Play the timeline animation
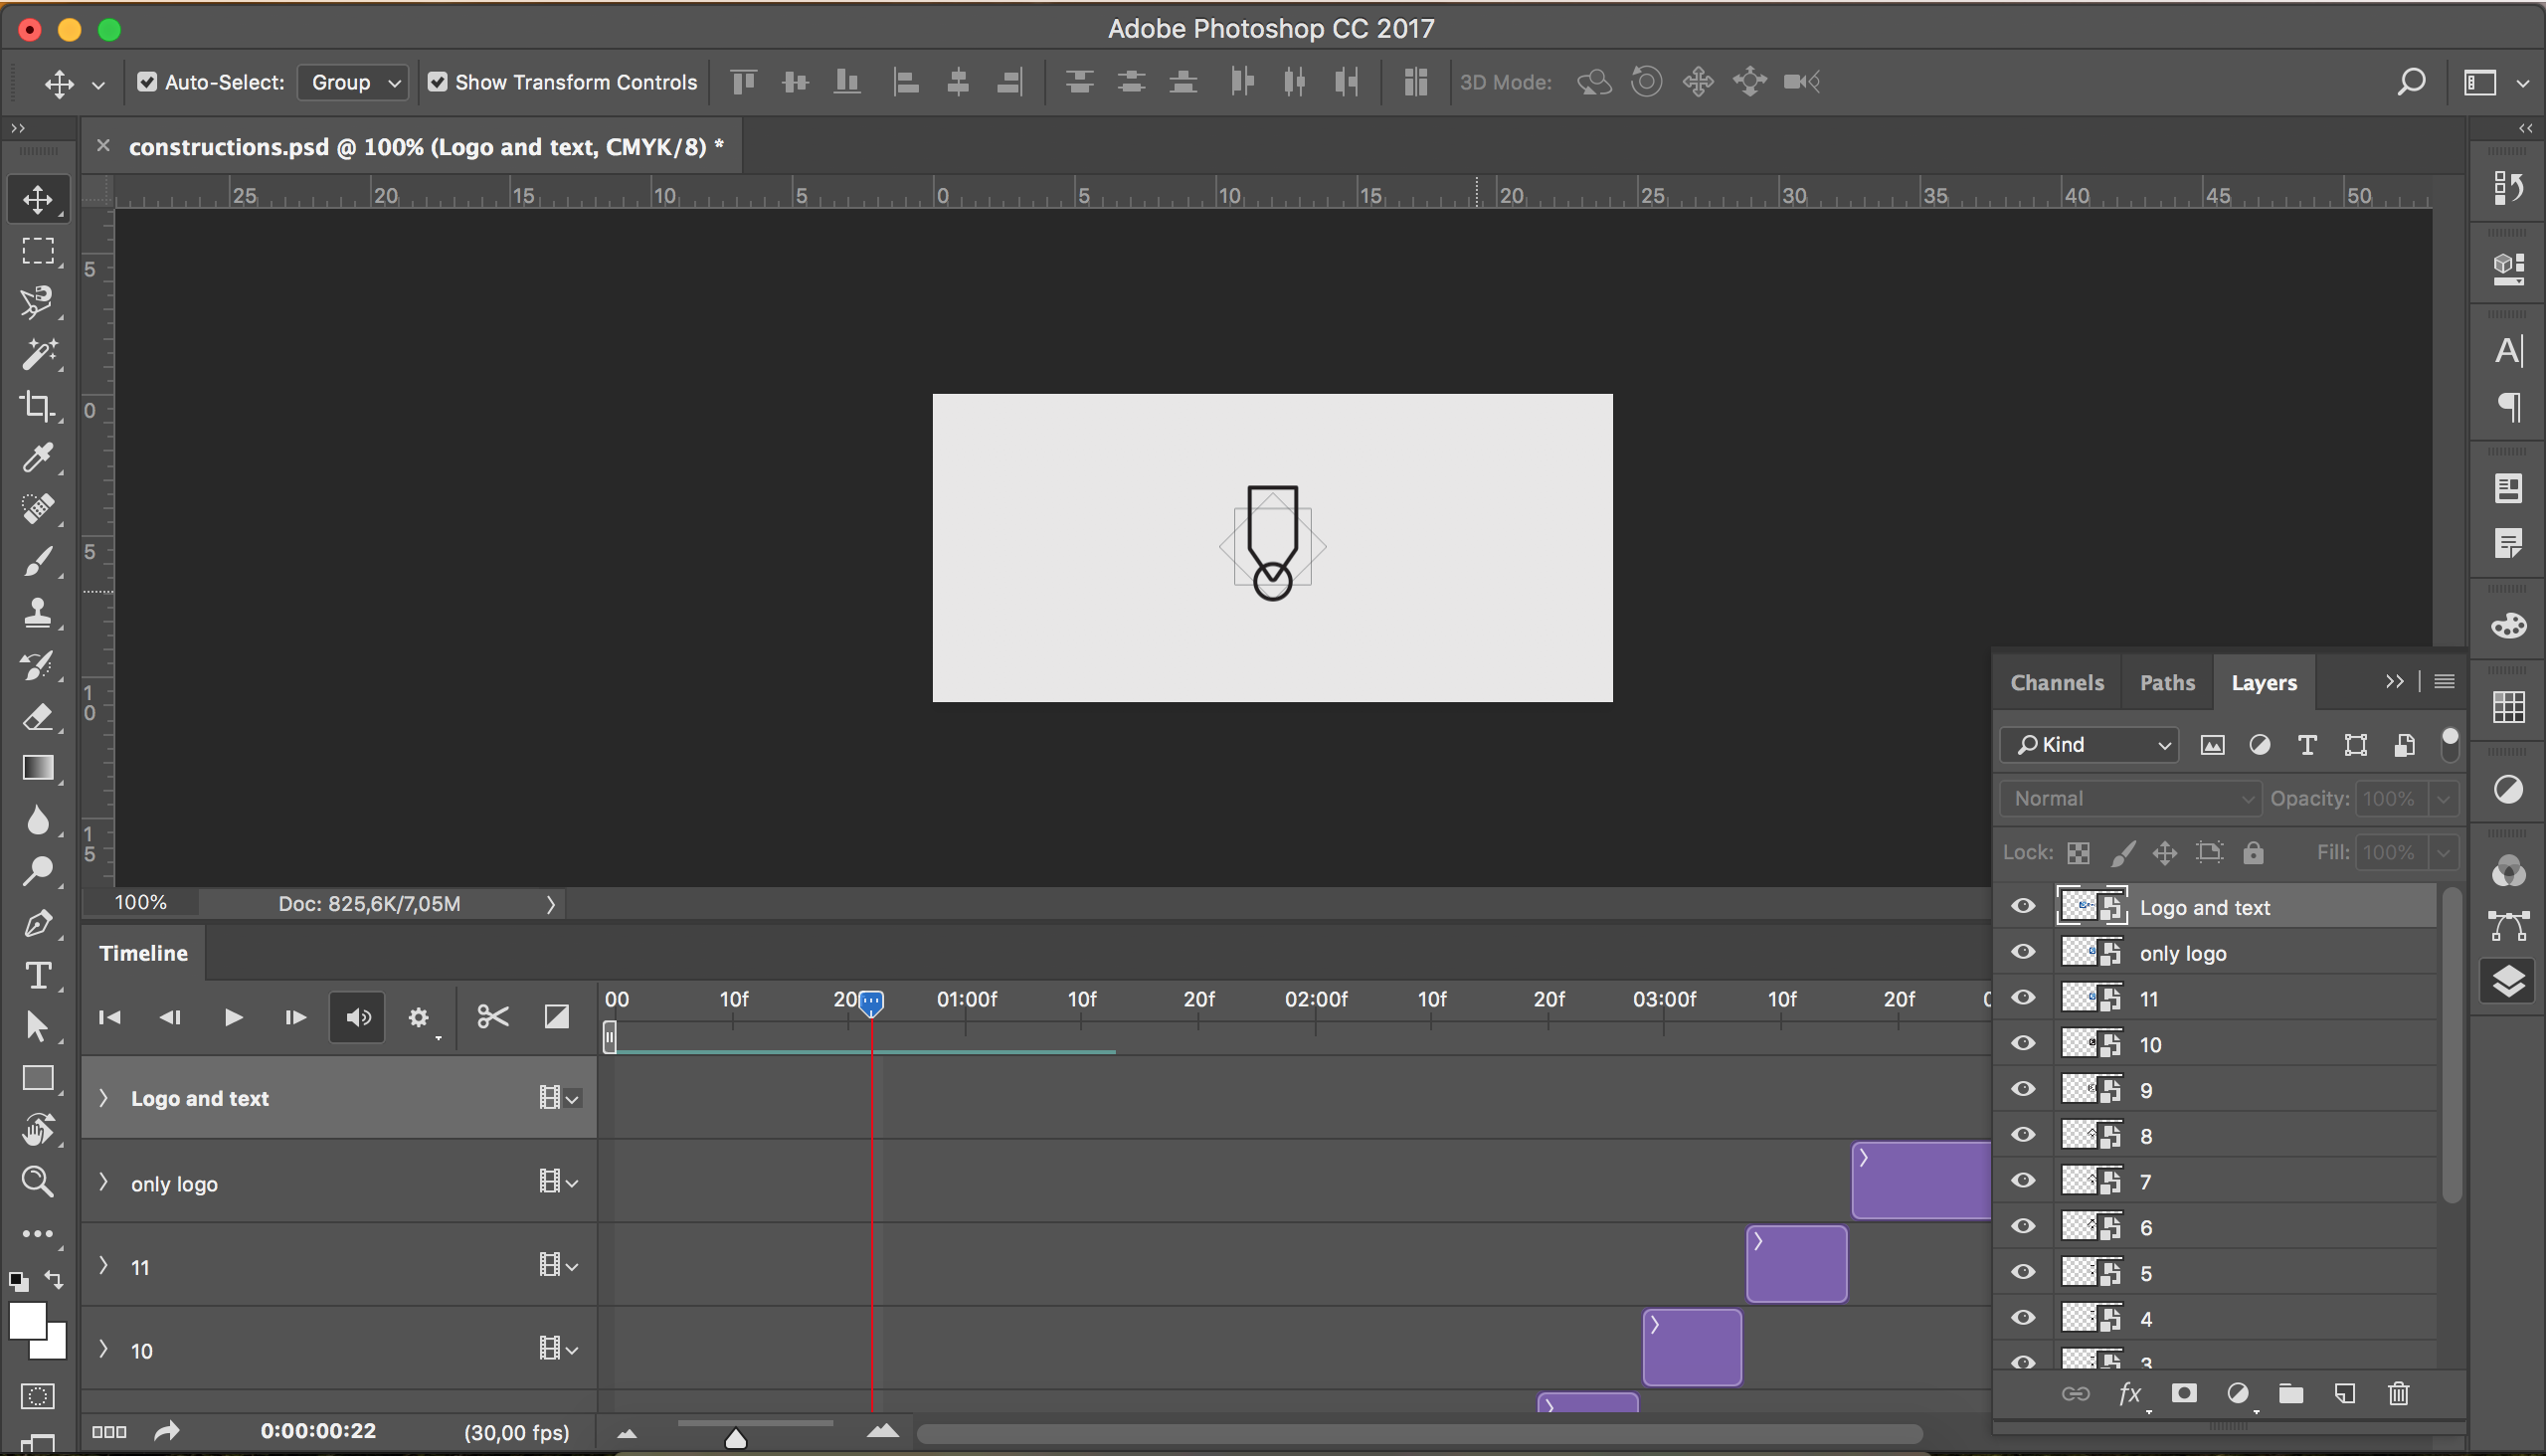 coord(233,1017)
